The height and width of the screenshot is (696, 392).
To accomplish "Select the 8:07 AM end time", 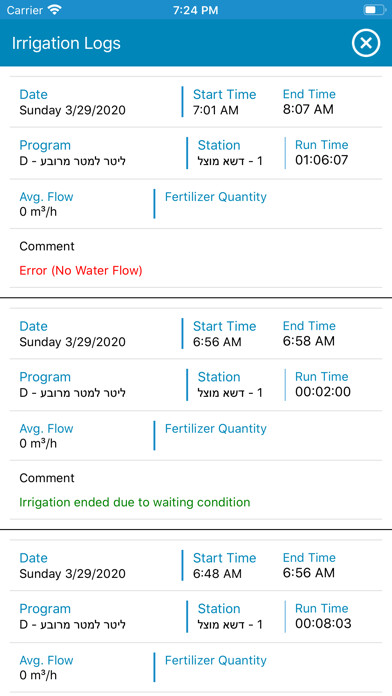I will click(x=308, y=109).
